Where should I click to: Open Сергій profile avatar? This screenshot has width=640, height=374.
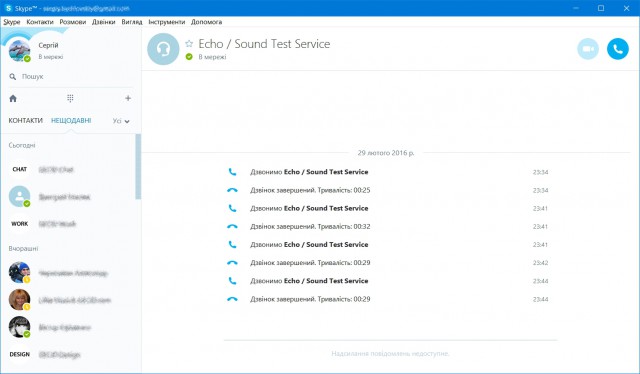[x=19, y=50]
